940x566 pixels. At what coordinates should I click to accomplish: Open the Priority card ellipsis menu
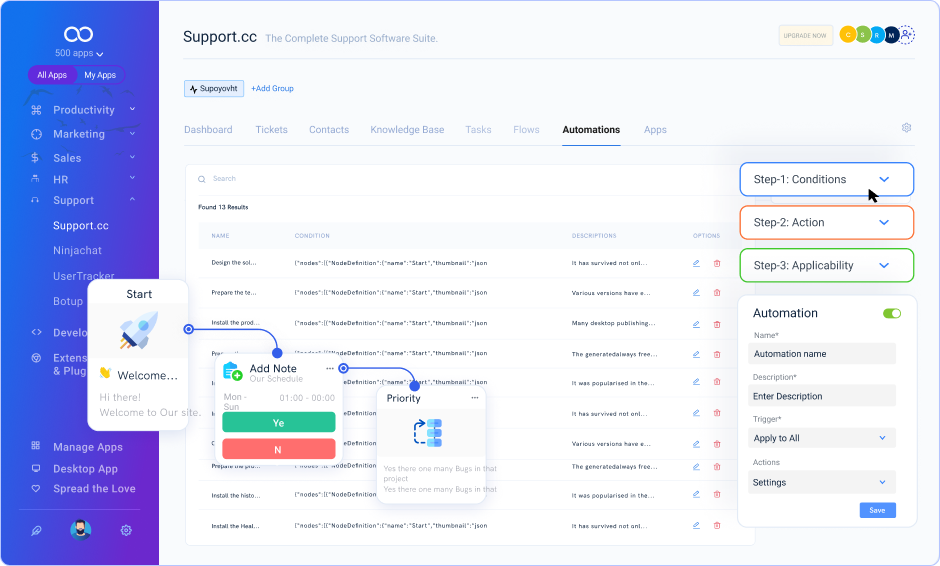(x=474, y=398)
